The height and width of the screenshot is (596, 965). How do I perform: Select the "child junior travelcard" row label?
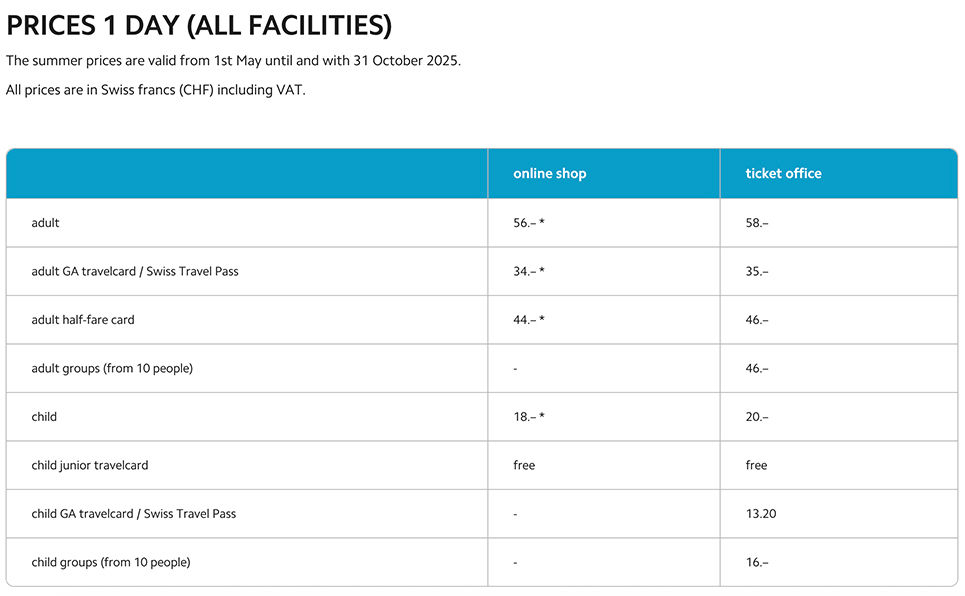[x=90, y=465]
